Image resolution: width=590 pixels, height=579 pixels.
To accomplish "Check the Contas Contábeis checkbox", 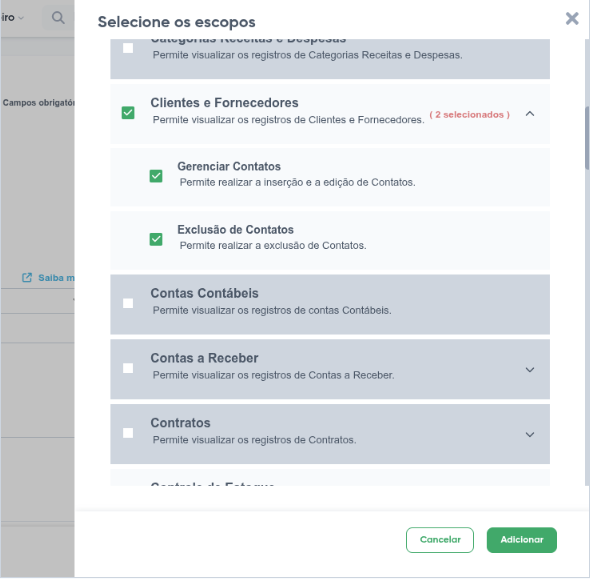I will (128, 303).
